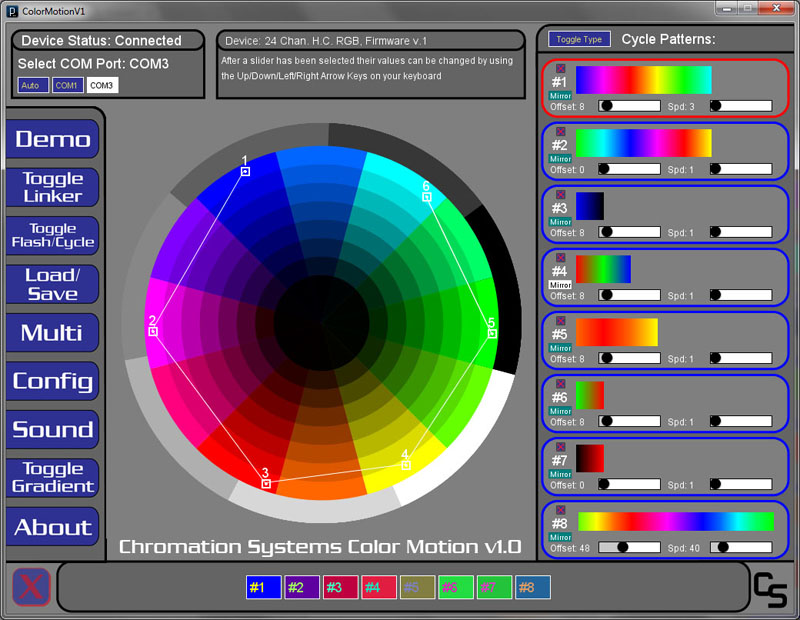Click the Offset slider of pattern #2
This screenshot has height=620, width=800.
click(630, 169)
